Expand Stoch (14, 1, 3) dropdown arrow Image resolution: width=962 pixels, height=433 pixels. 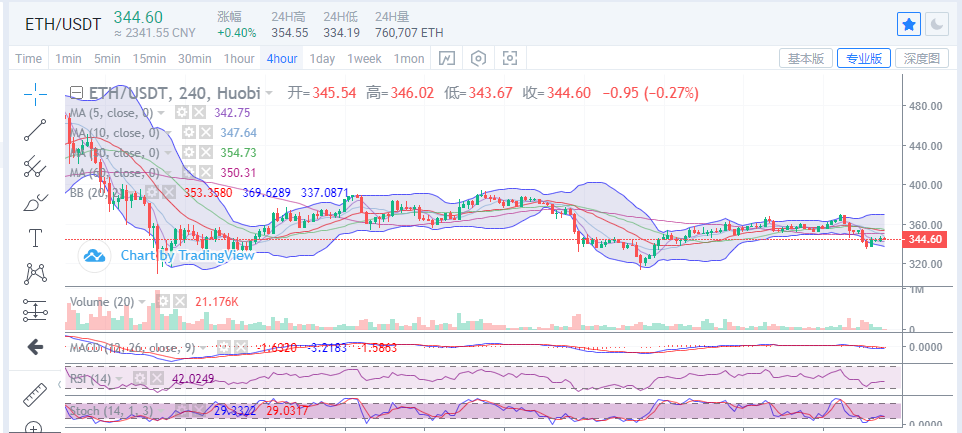160,410
